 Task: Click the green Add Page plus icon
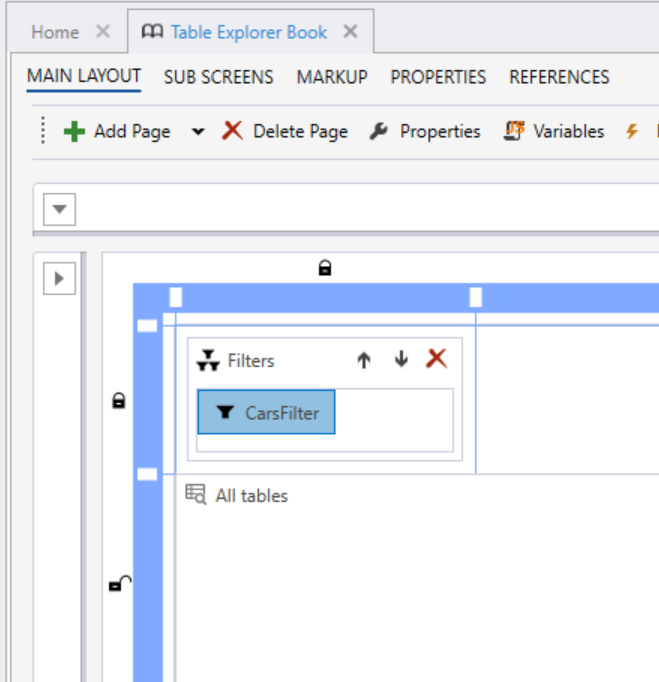tap(74, 132)
